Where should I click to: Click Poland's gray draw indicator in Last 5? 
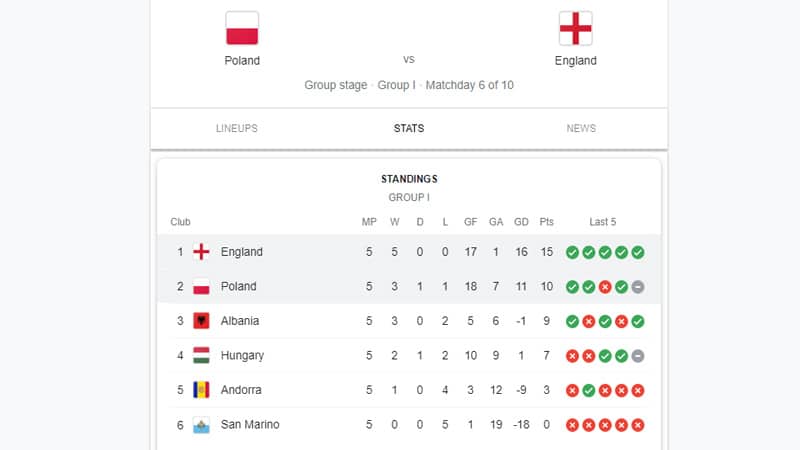[x=638, y=287]
